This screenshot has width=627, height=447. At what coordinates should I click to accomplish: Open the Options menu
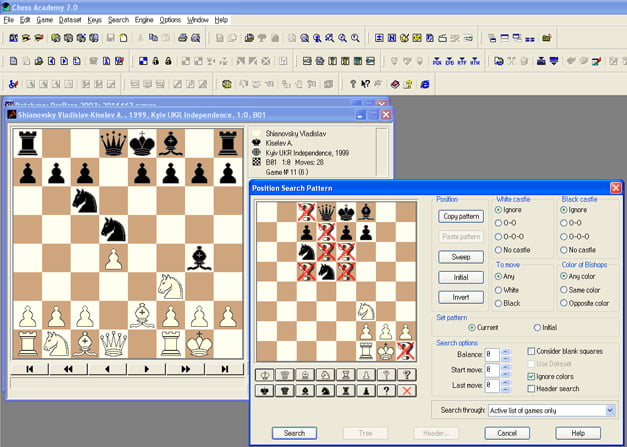(170, 20)
